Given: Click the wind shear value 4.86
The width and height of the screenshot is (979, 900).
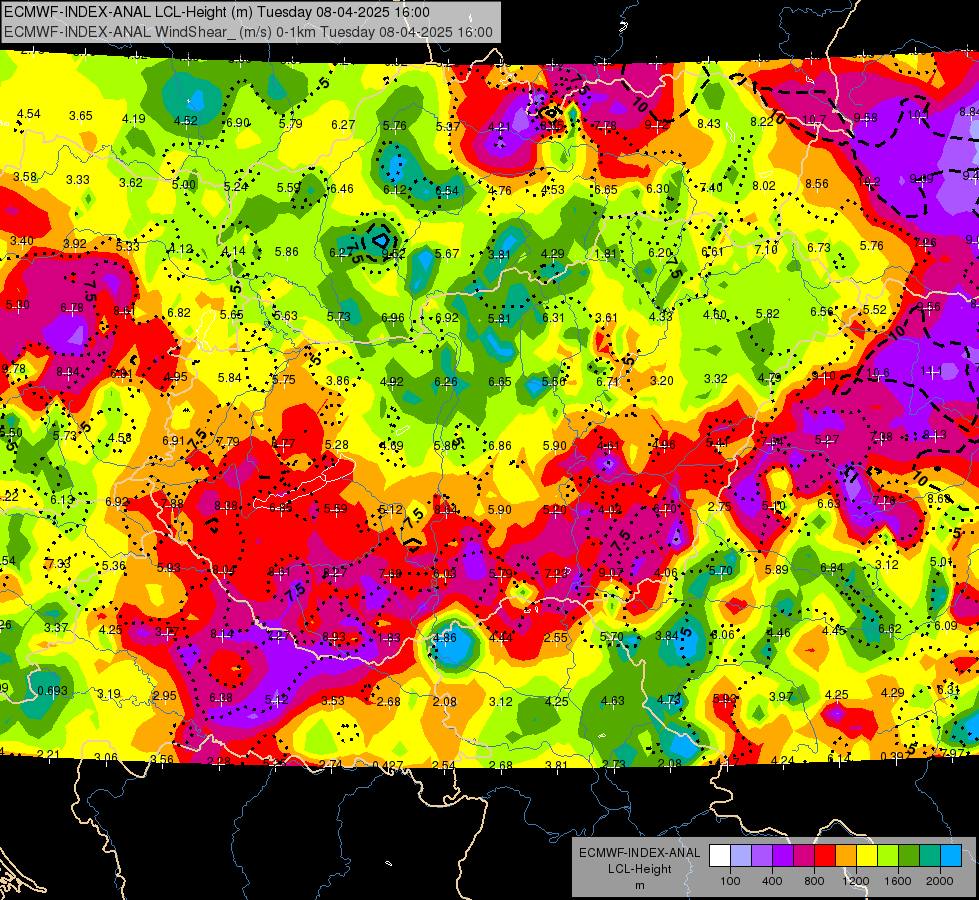Looking at the screenshot, I should click(445, 638).
